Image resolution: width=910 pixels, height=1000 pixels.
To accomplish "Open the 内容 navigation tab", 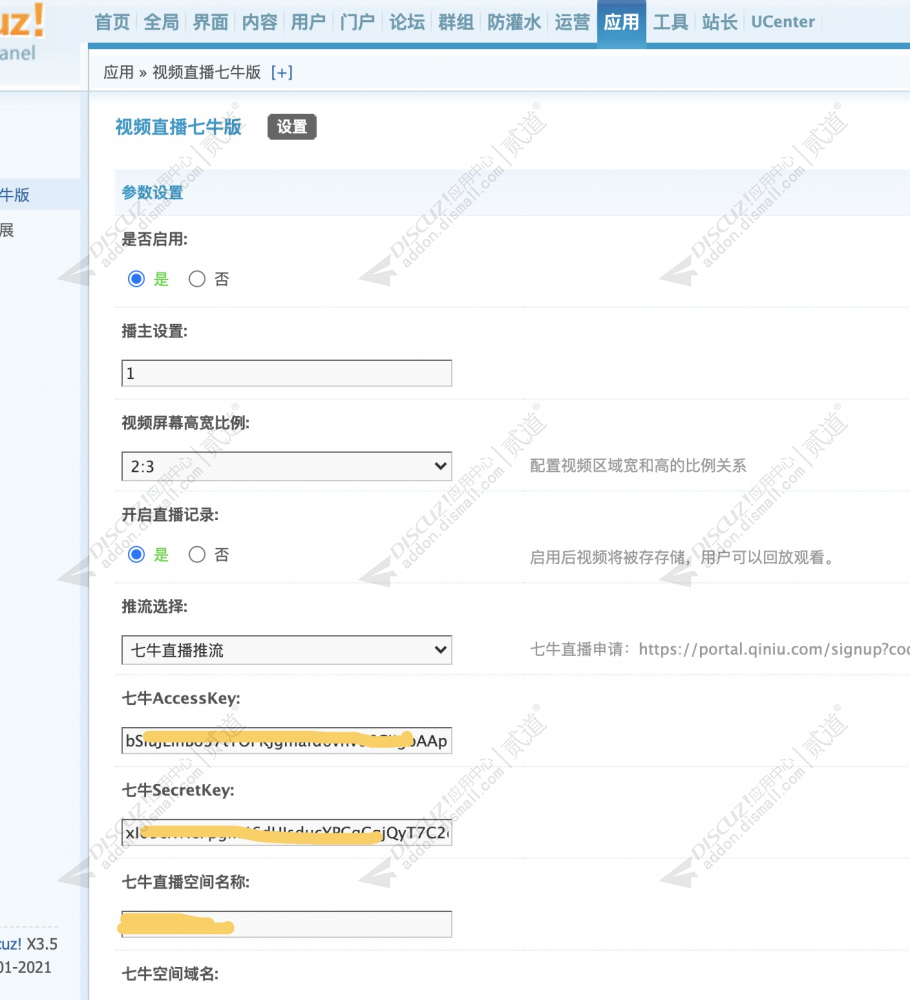I will (x=260, y=22).
